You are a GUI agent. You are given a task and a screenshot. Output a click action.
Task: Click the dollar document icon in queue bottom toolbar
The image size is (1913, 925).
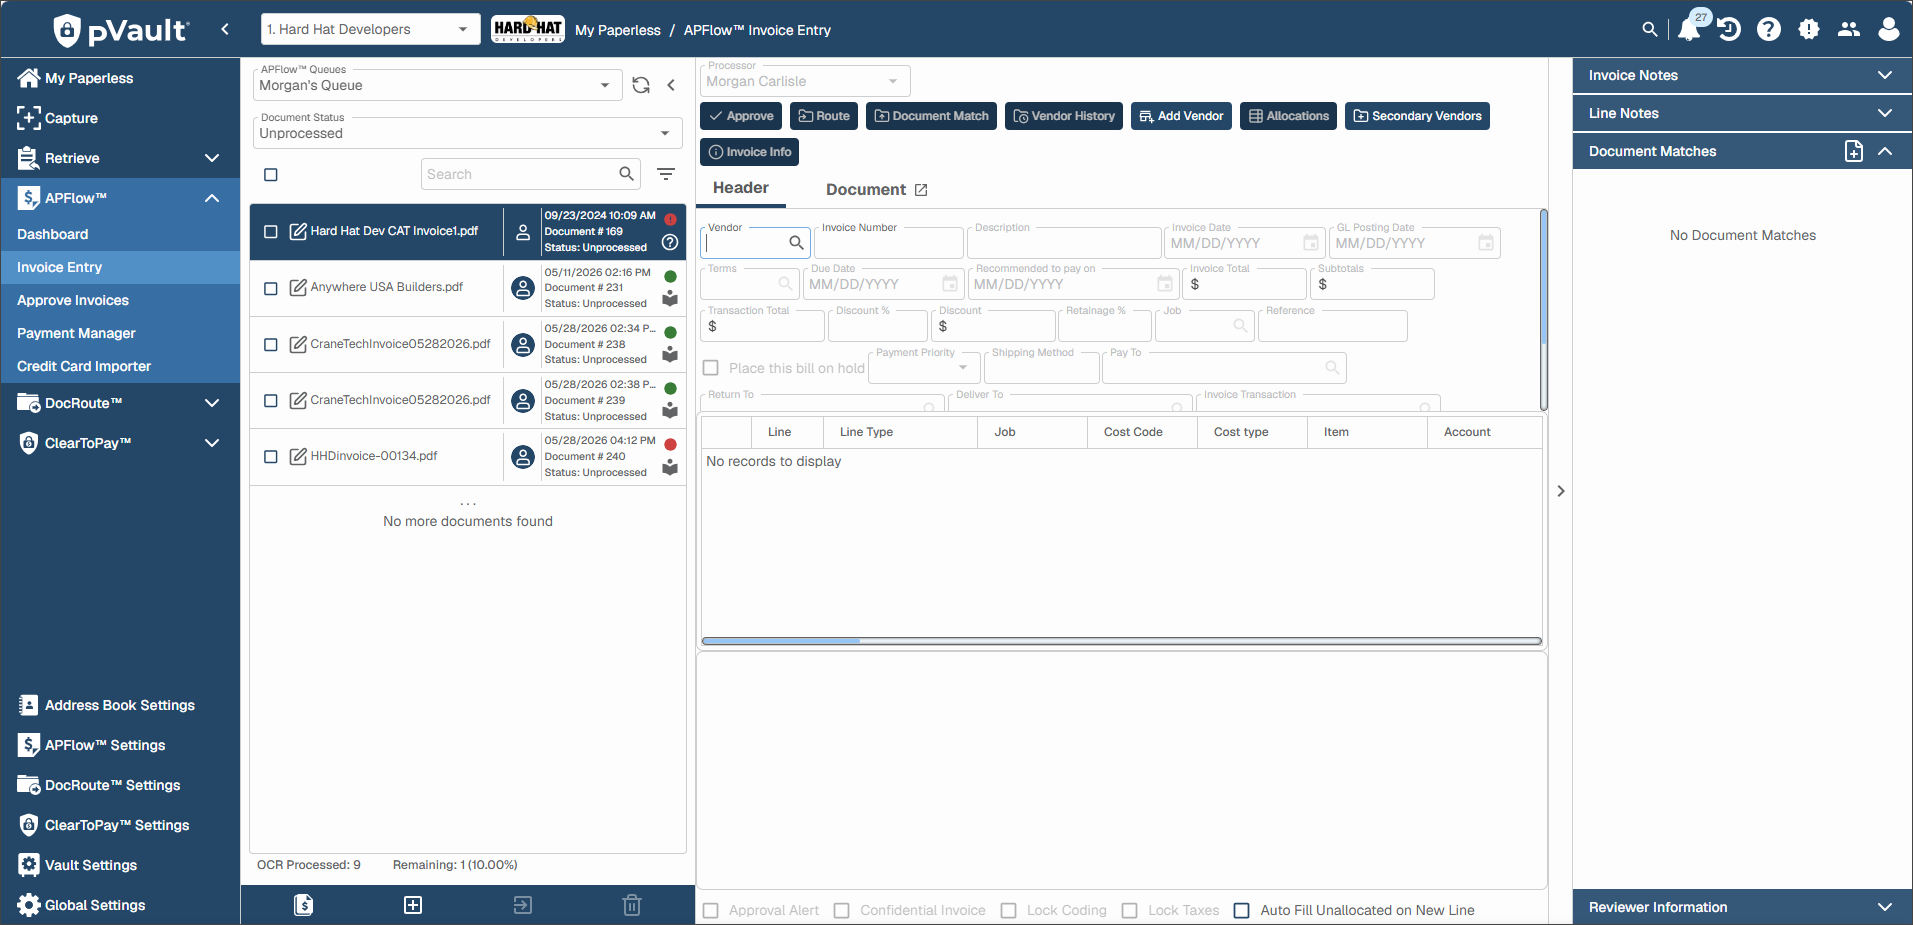[304, 905]
